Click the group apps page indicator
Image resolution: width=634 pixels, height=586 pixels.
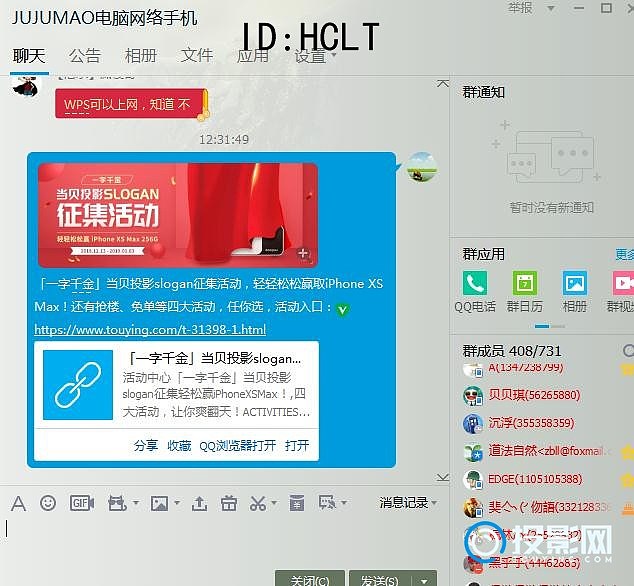[550, 326]
